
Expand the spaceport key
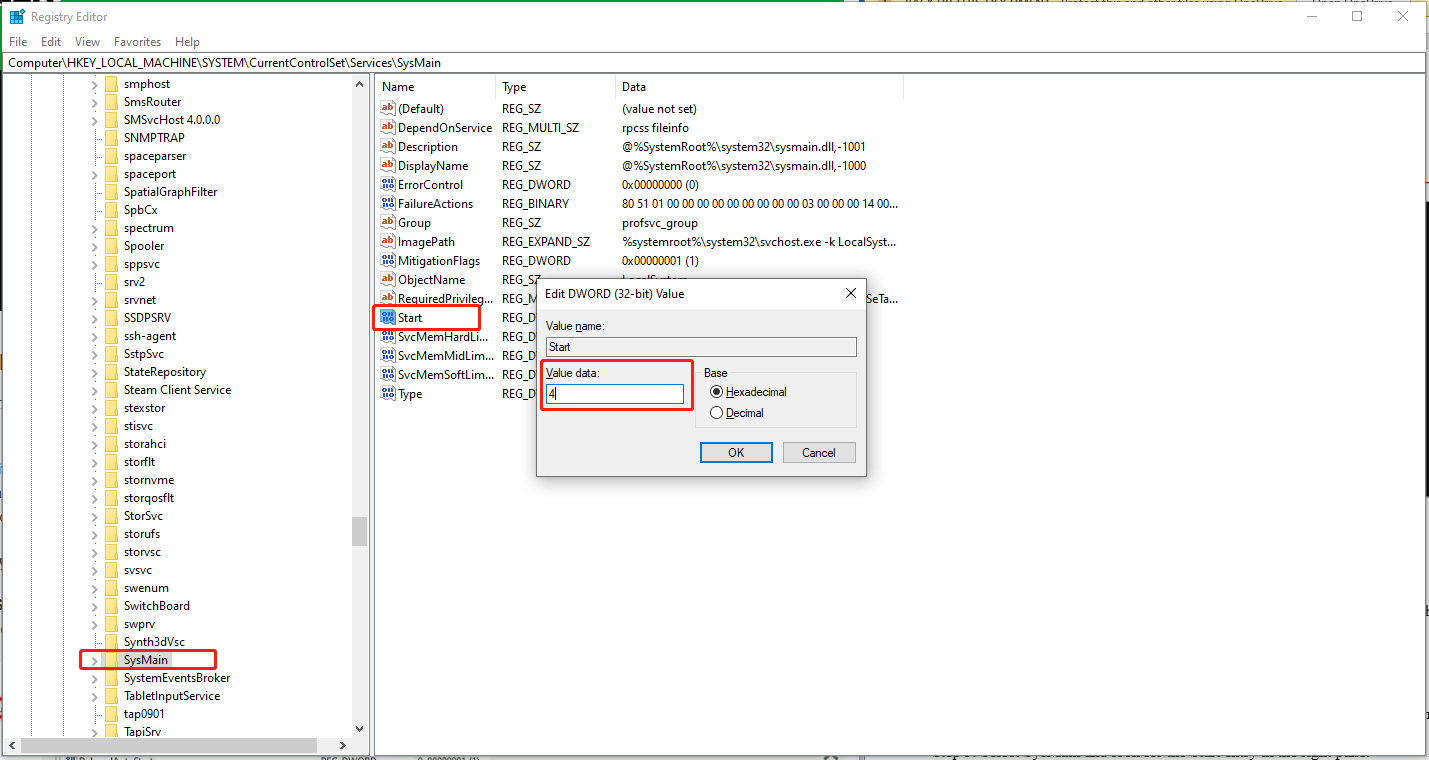point(94,174)
